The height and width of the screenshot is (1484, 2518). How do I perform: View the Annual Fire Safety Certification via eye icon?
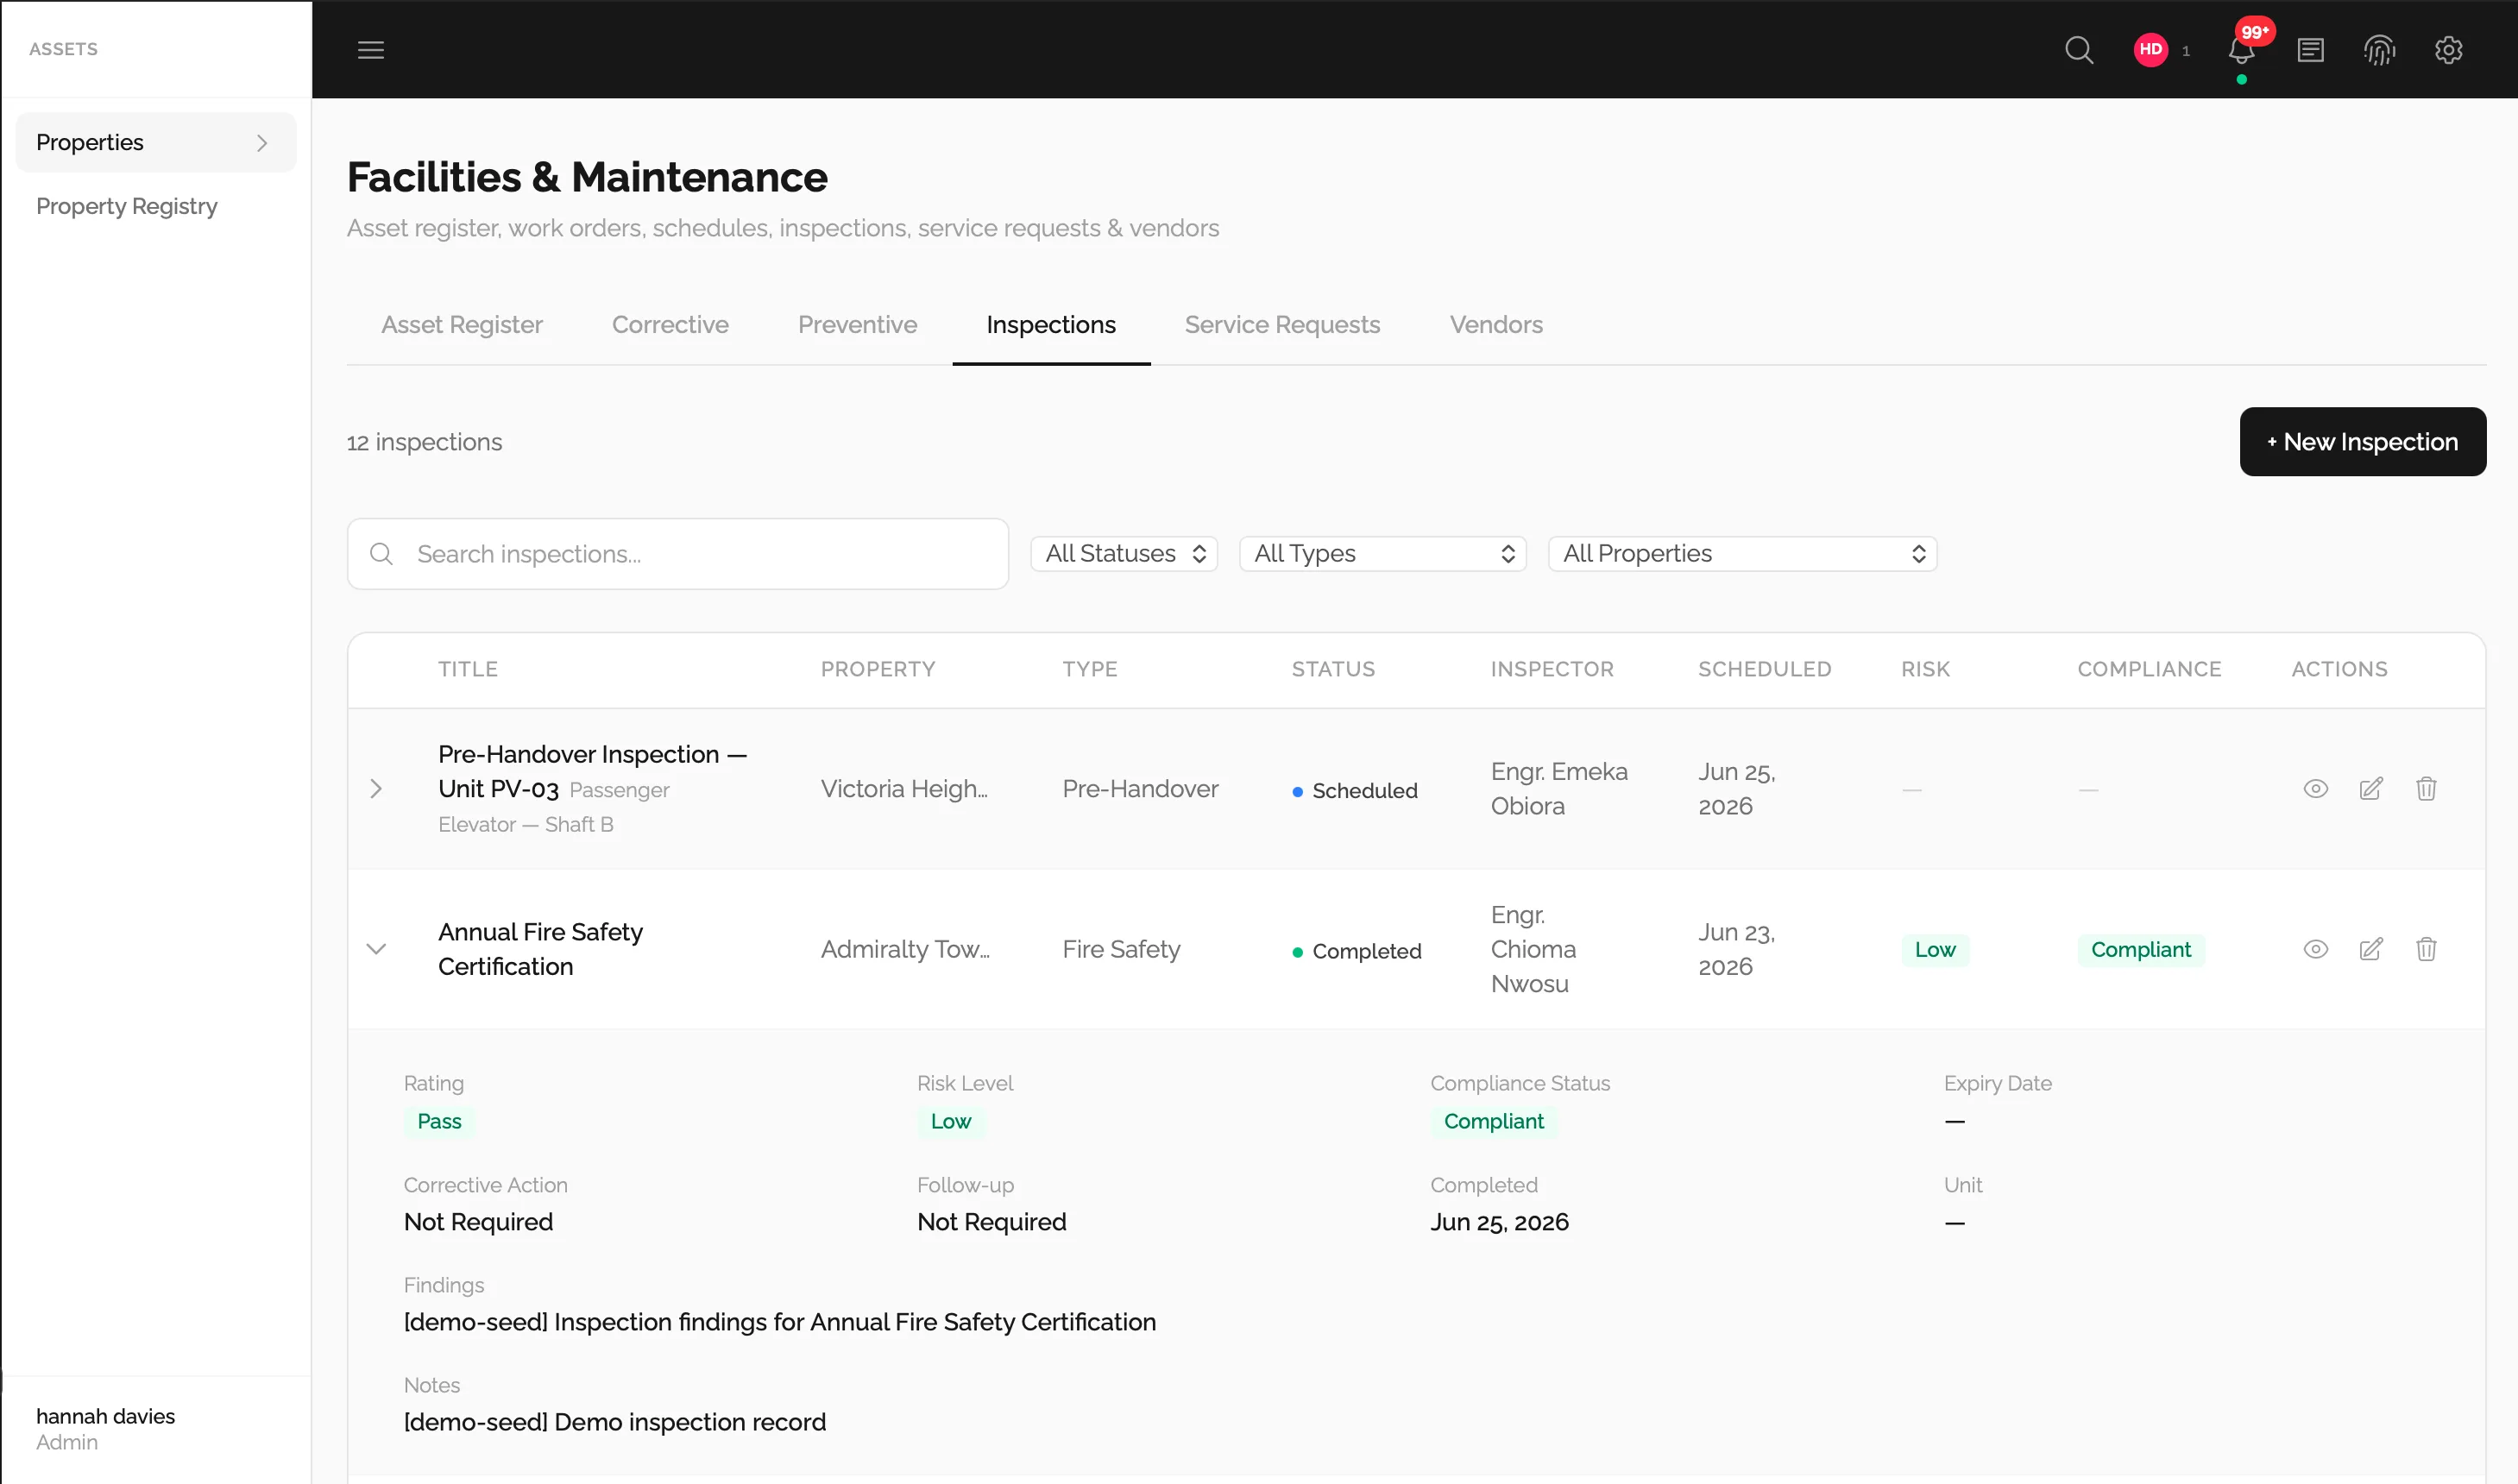pyautogui.click(x=2315, y=949)
